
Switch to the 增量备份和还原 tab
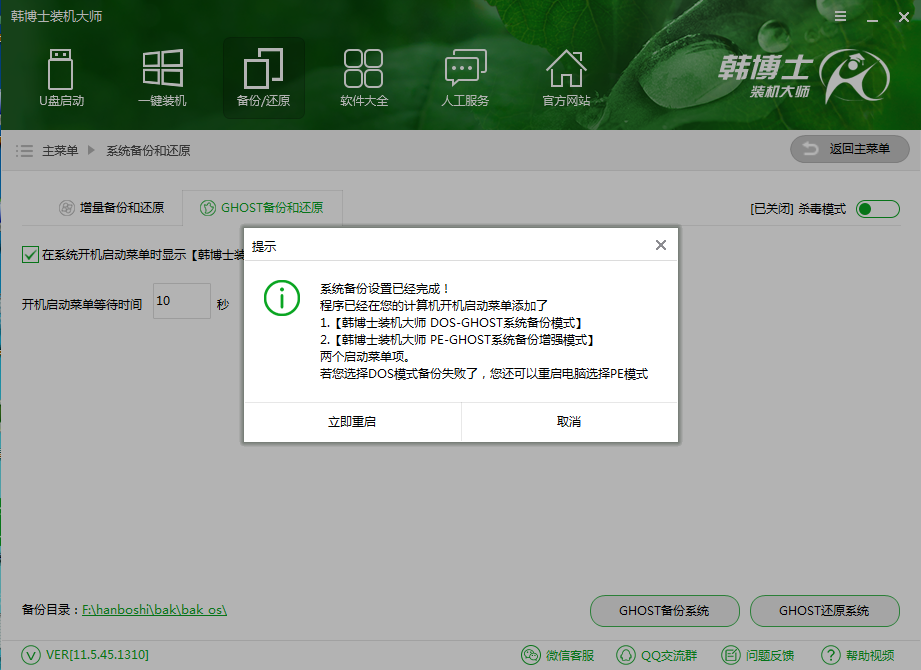click(113, 208)
